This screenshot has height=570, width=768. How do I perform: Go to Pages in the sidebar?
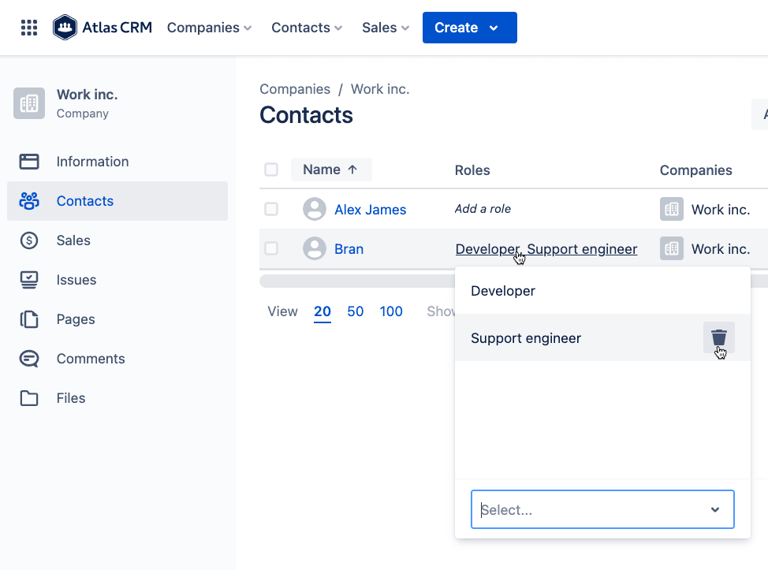pos(76,319)
